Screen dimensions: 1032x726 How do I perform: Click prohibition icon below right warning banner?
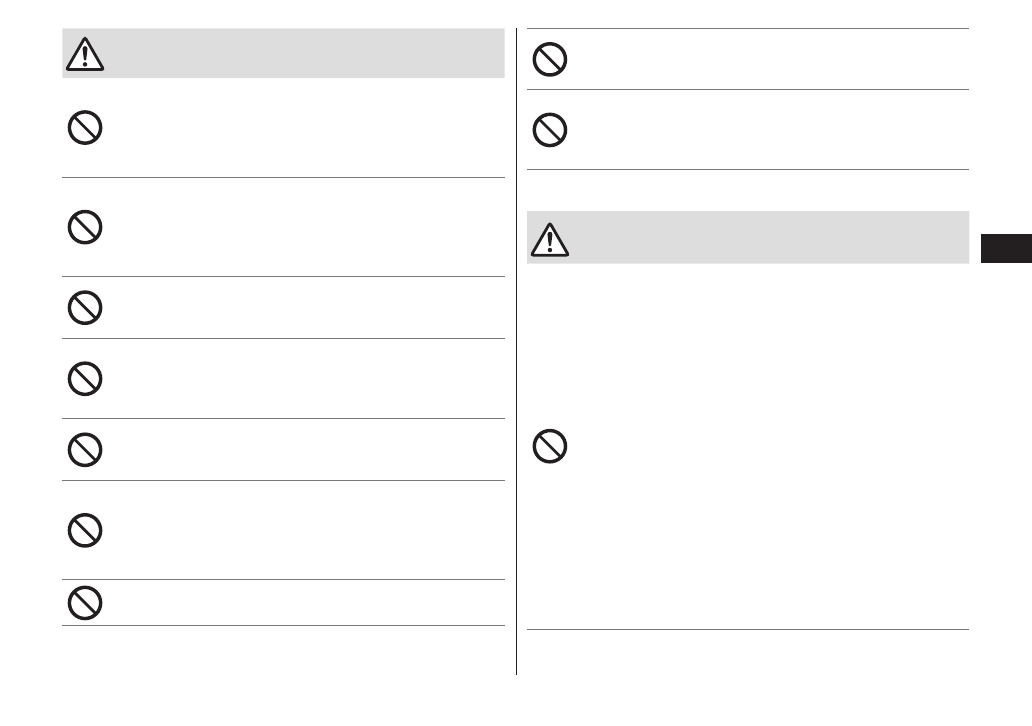pyautogui.click(x=550, y=446)
